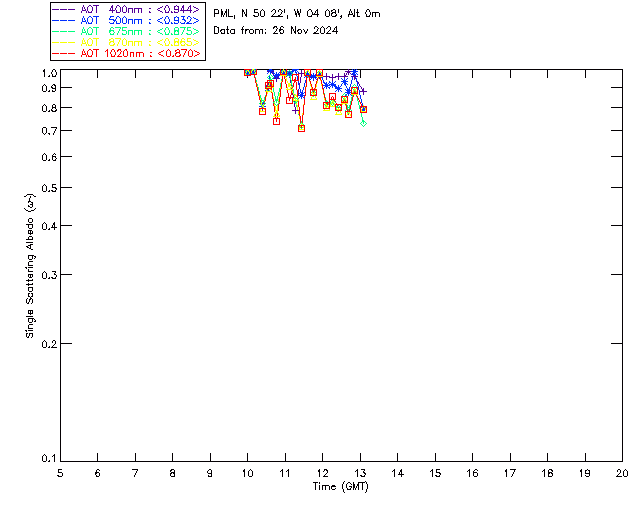640x512 pixels.
Task: Click the x-axis hour label '5'
Action: coord(60,473)
